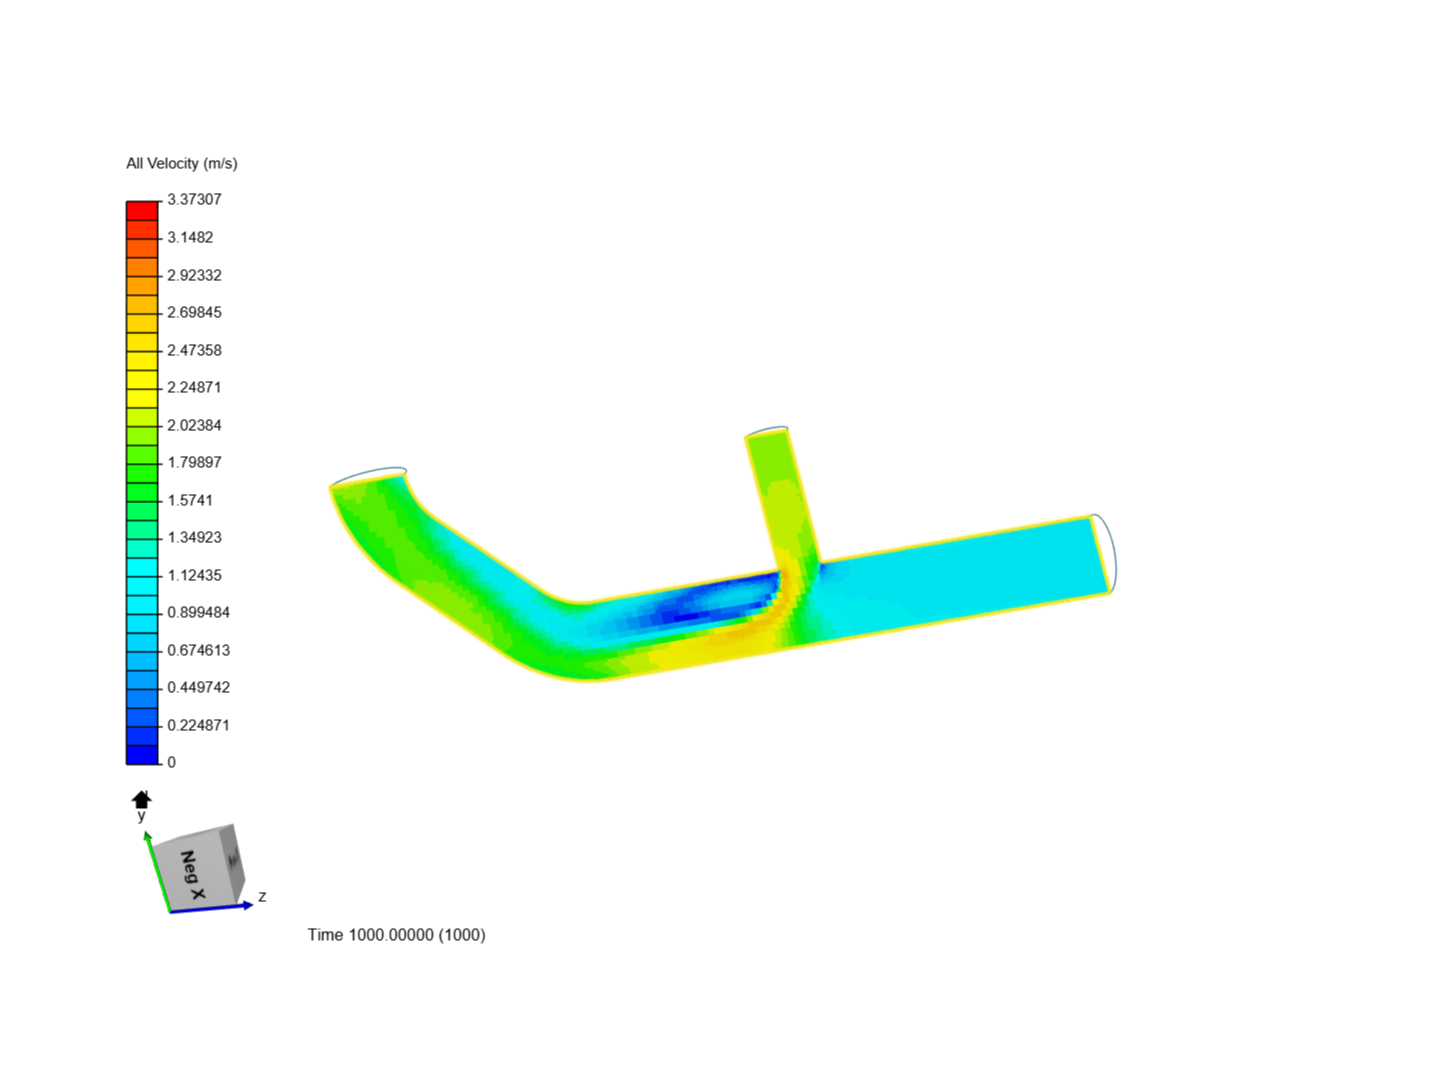Click the legend value 0.449742

(198, 687)
